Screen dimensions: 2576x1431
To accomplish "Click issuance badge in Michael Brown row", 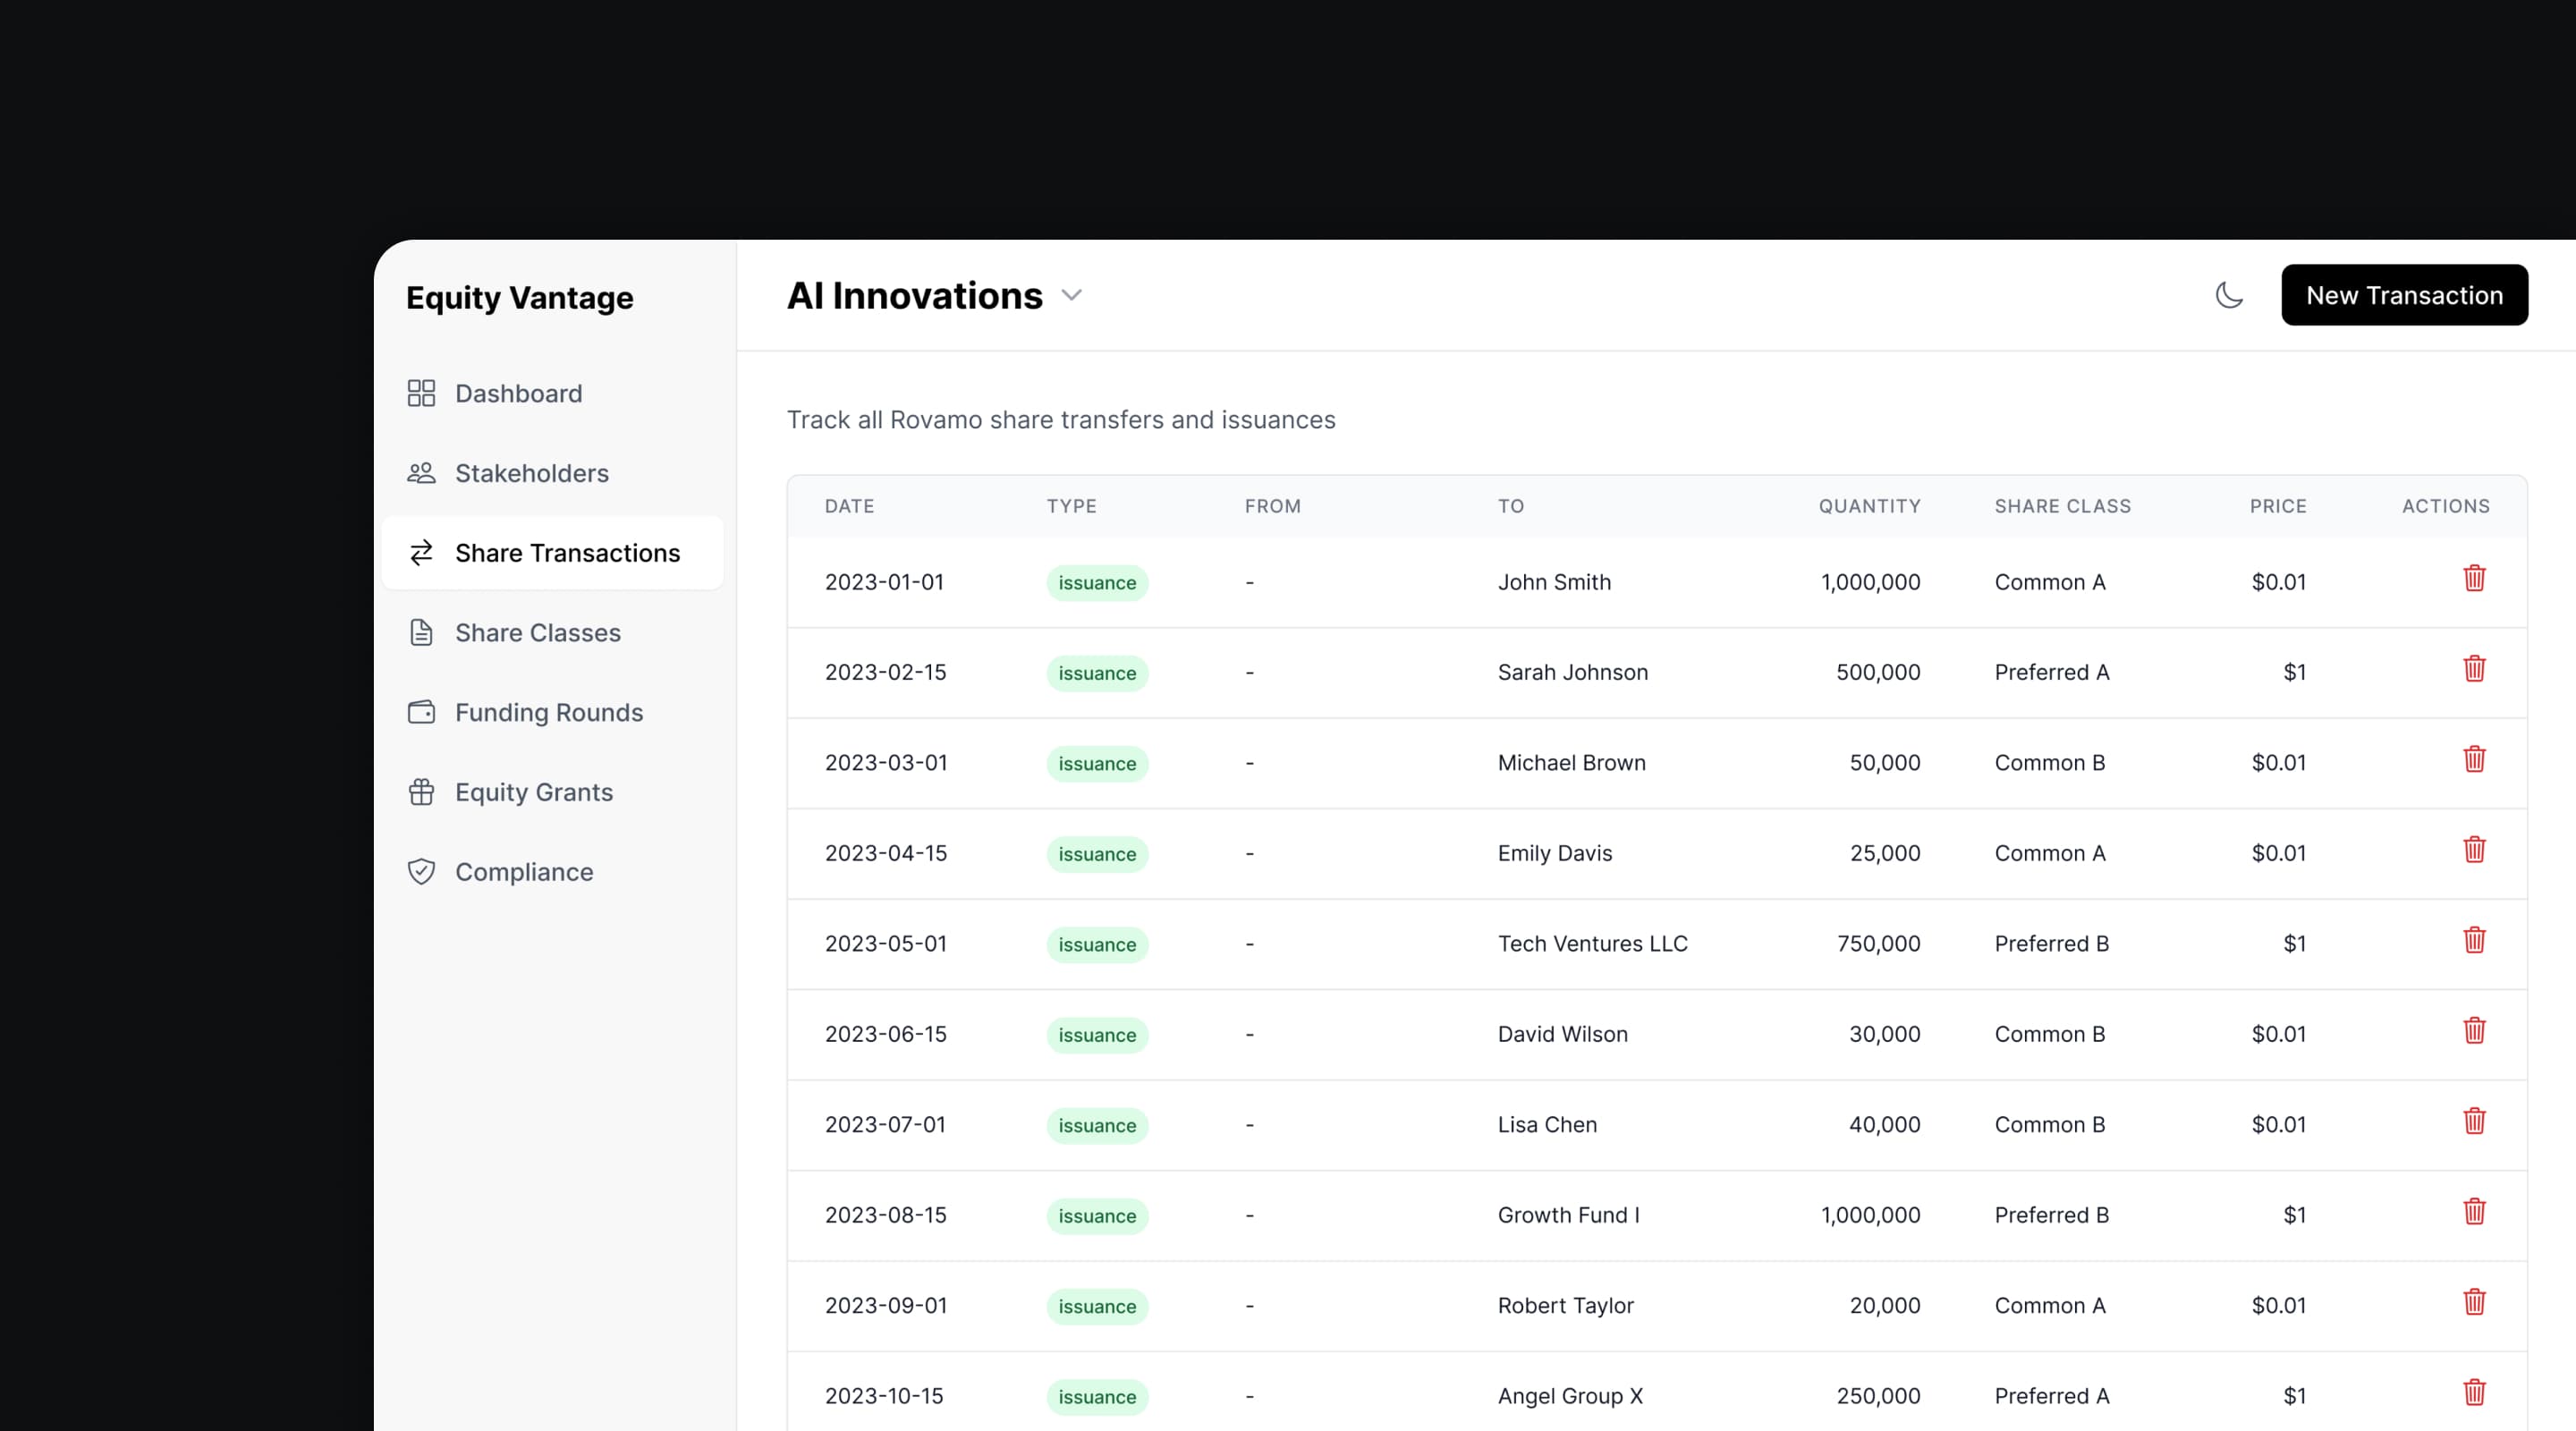I will [1097, 764].
